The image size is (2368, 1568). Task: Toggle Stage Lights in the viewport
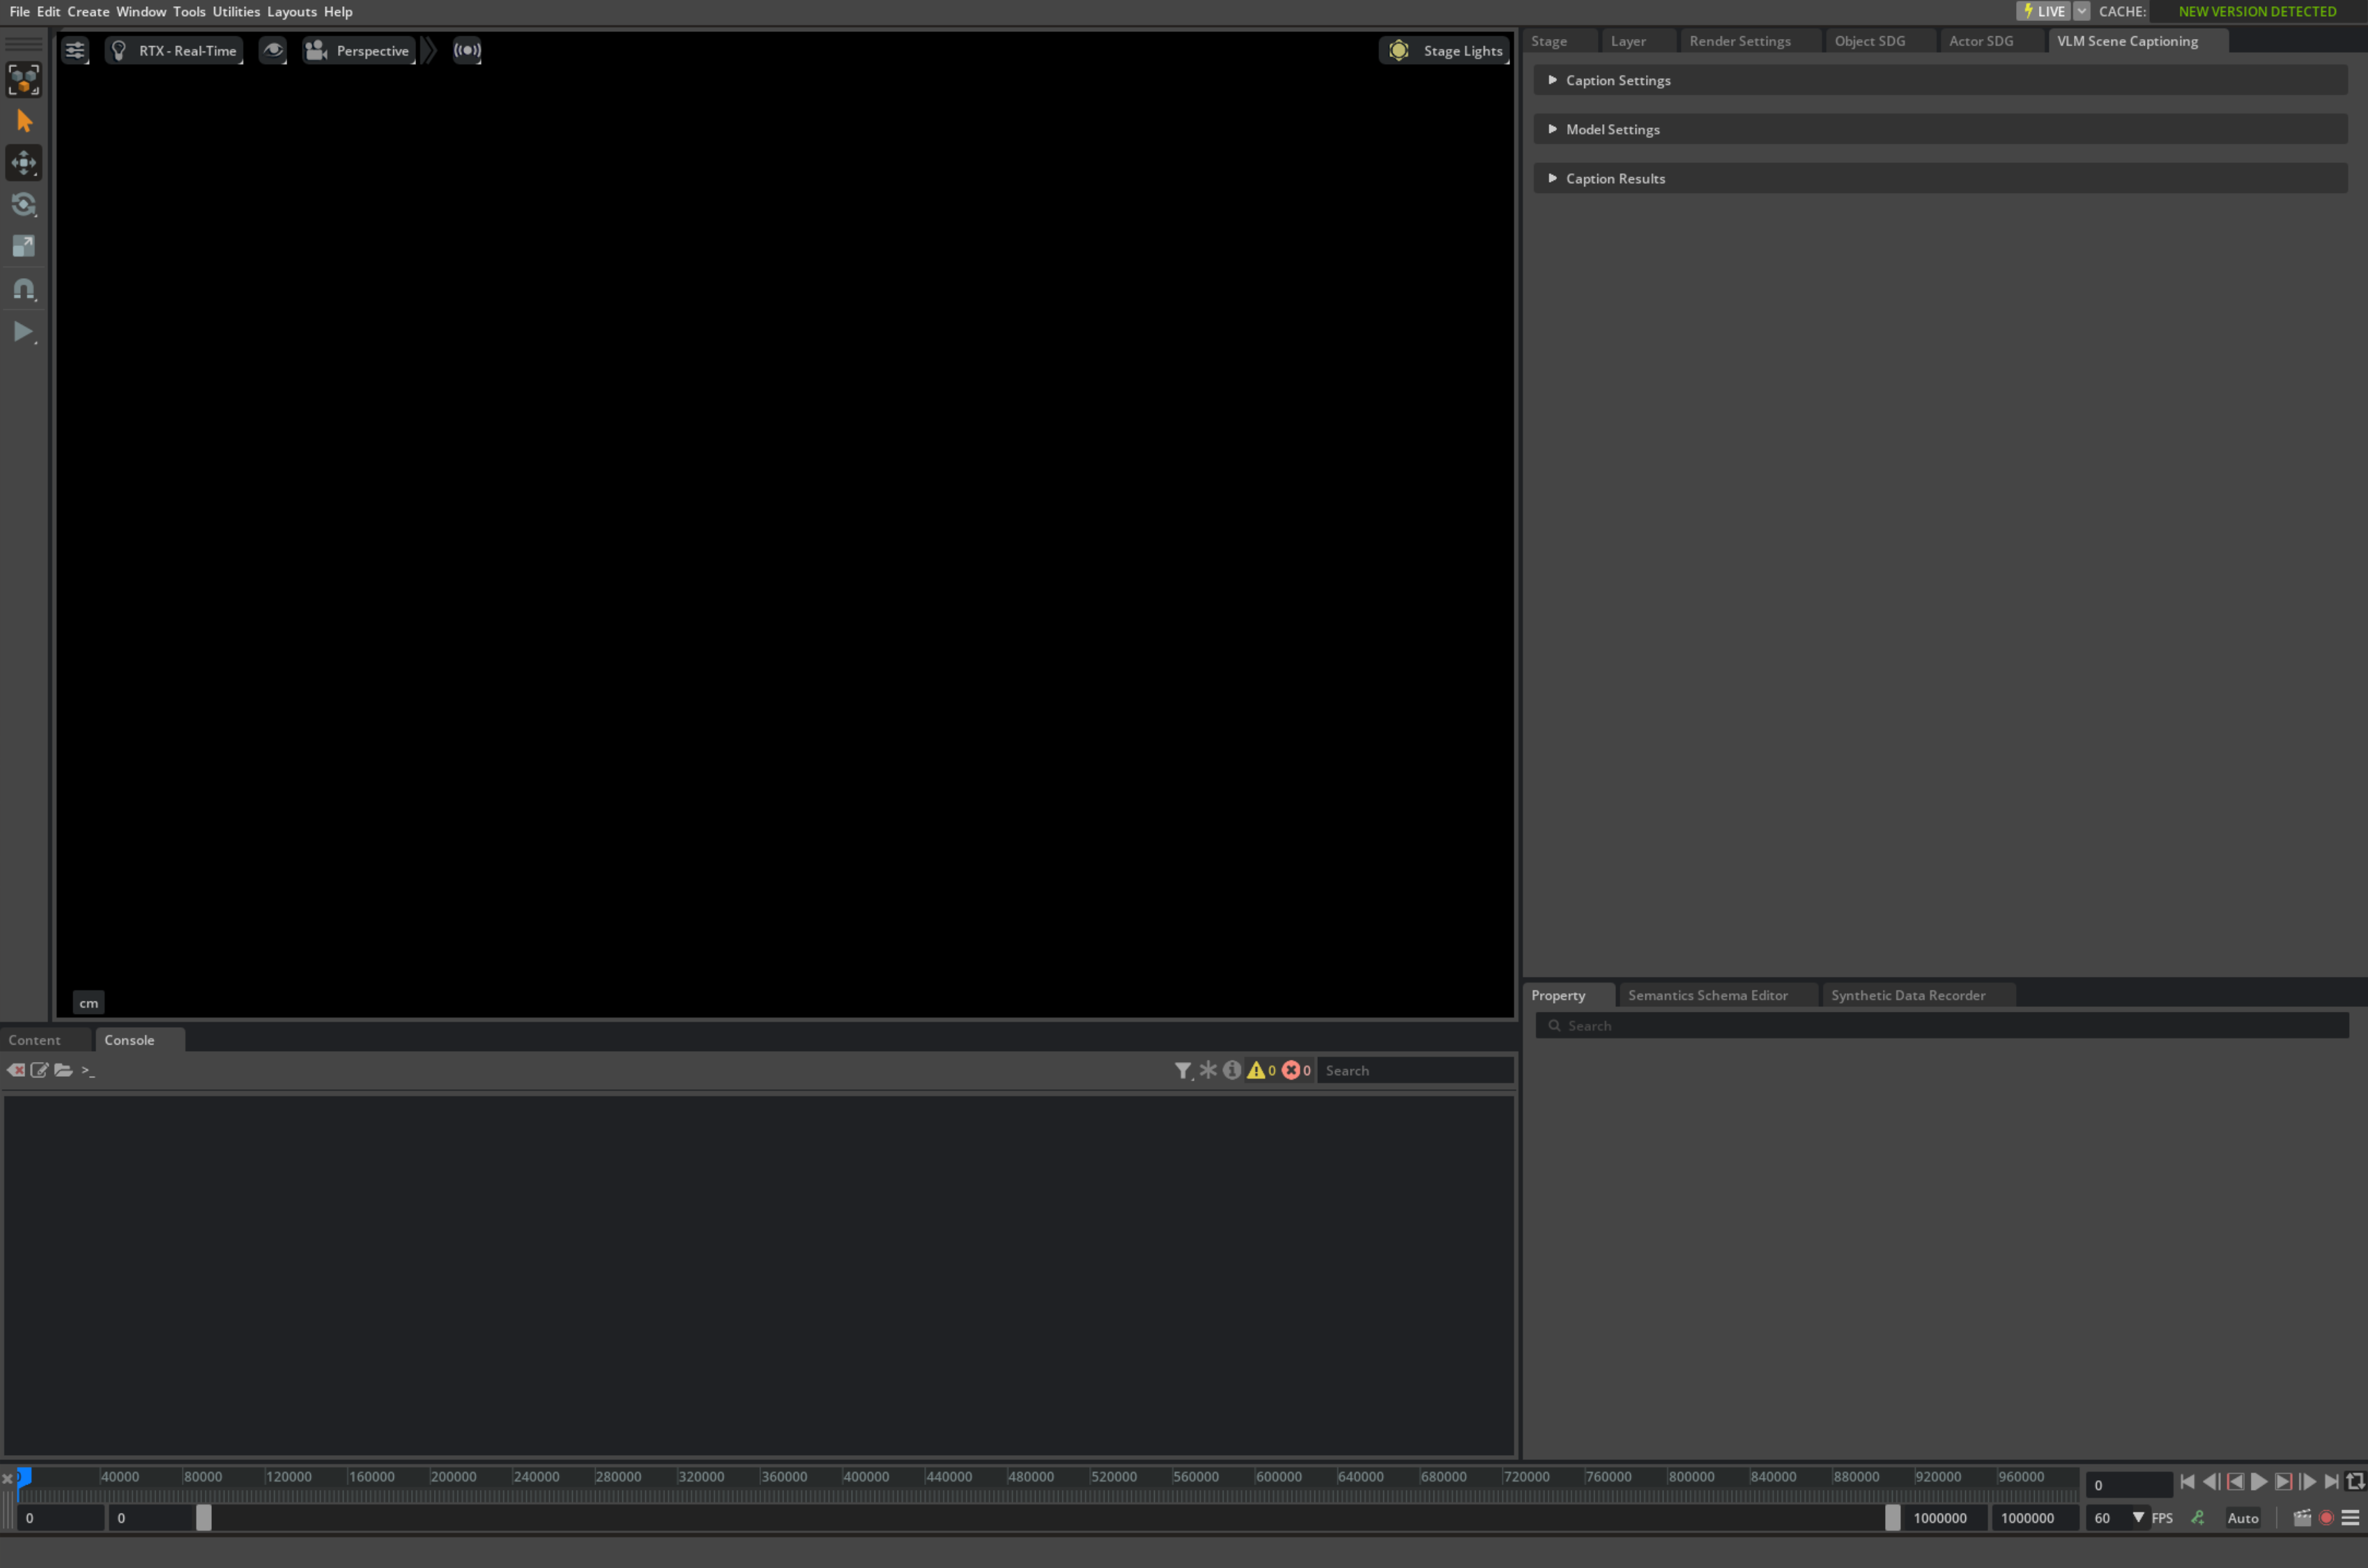click(1444, 50)
